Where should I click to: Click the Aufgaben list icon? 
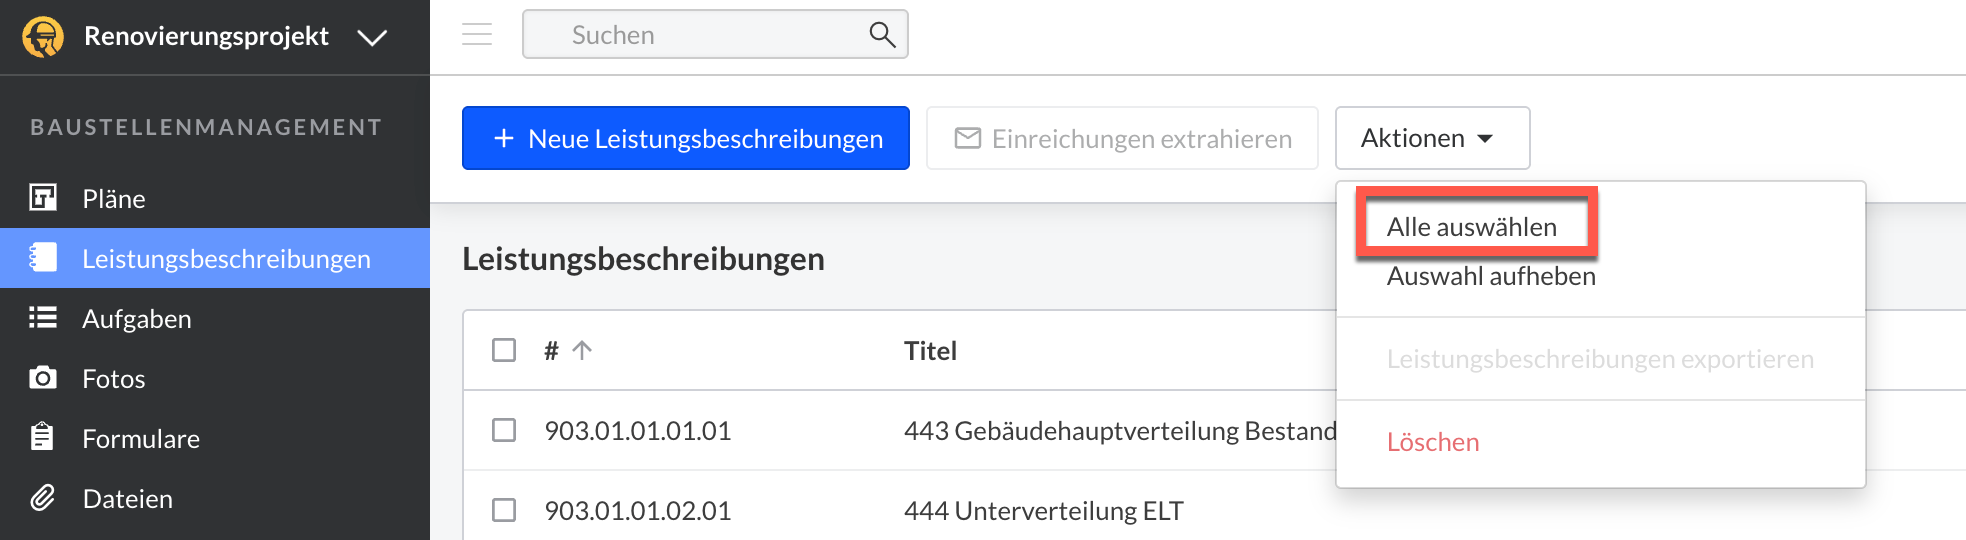coord(43,318)
